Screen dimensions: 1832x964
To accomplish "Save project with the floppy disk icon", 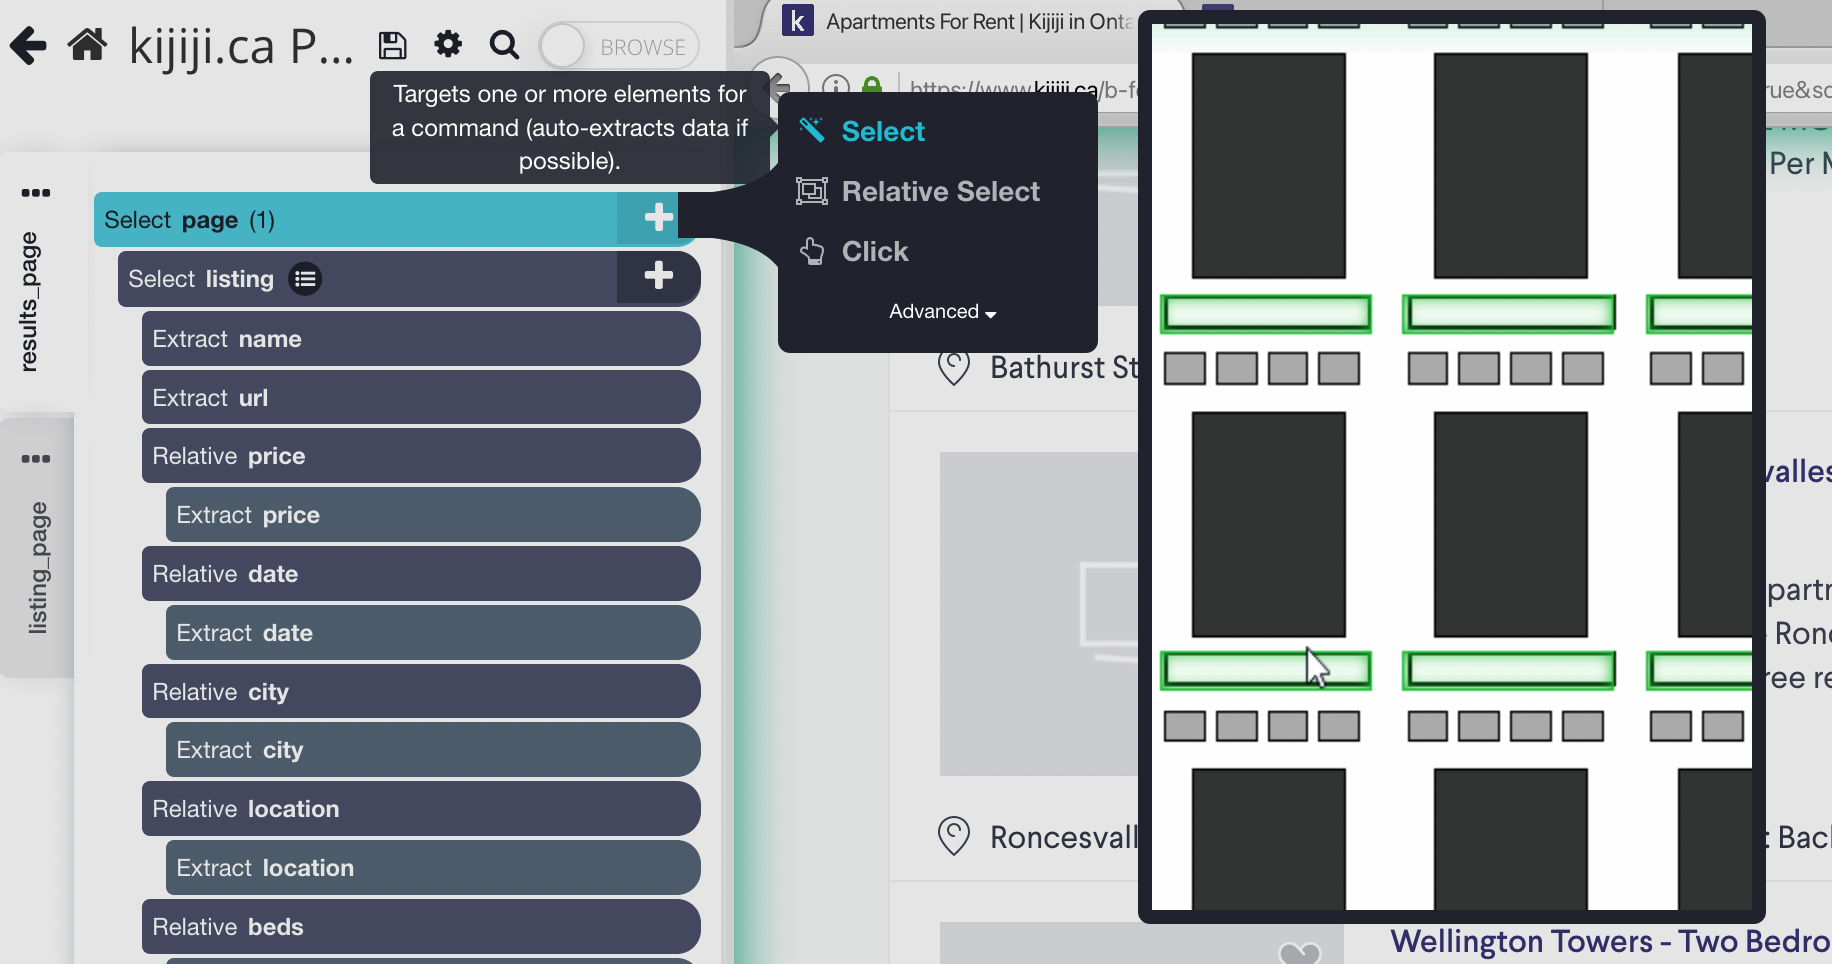I will 392,45.
